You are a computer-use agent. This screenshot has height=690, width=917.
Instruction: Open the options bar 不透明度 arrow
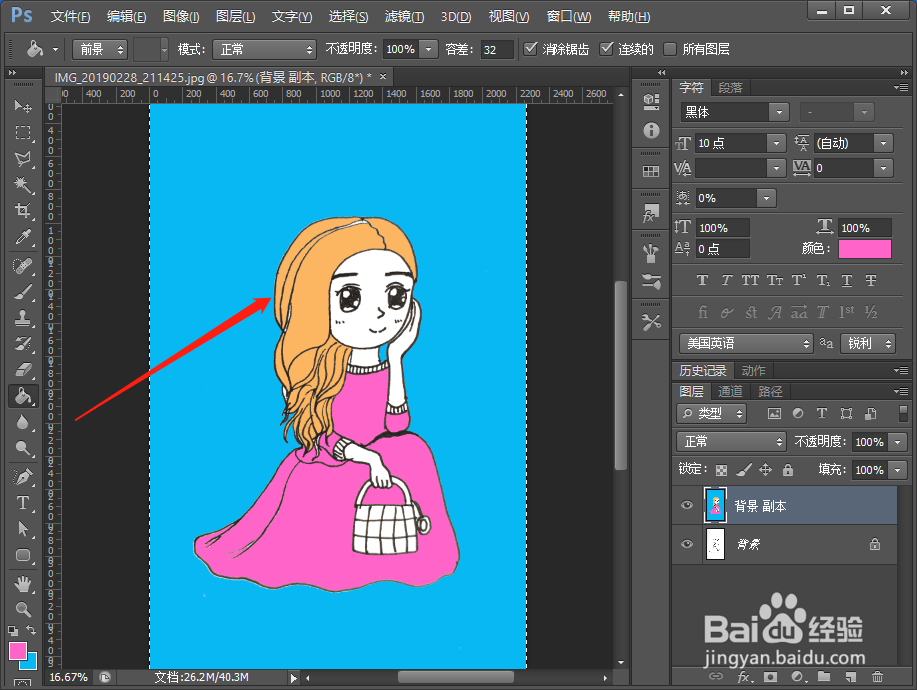(429, 49)
